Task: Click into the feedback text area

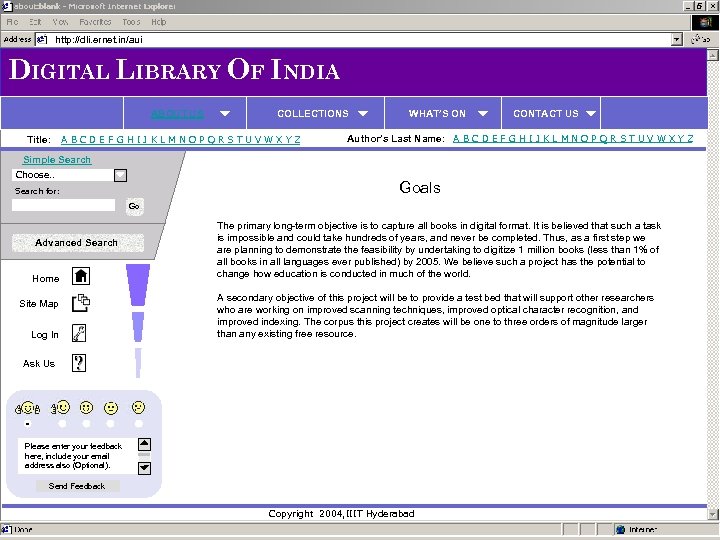Action: pos(78,456)
